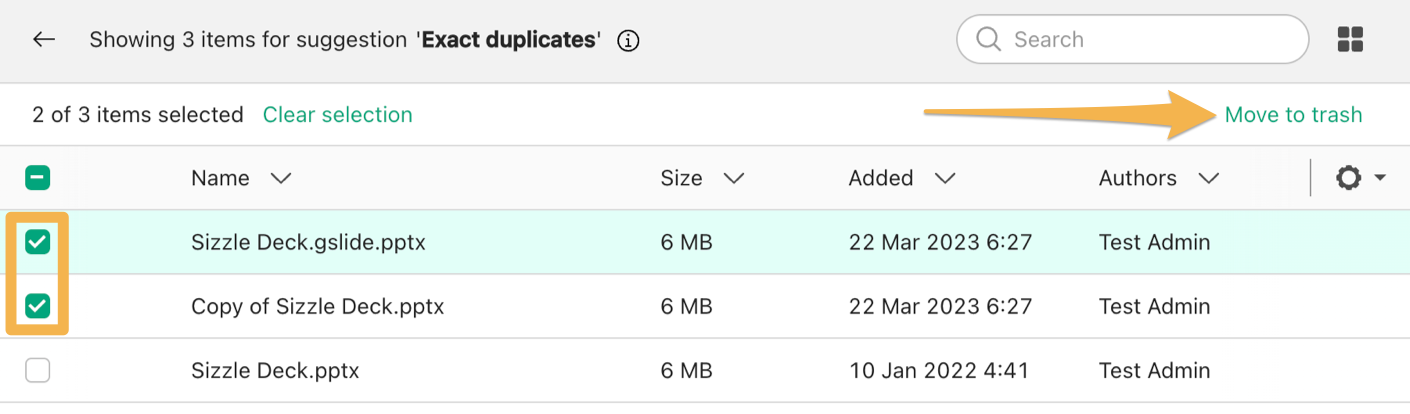Uncheck Sizzle Deck.gslide.pptx checkbox

tap(37, 242)
